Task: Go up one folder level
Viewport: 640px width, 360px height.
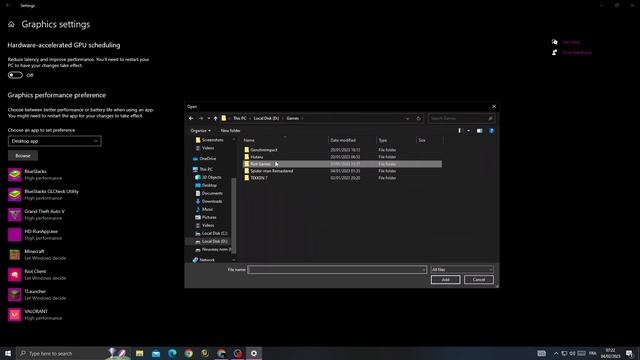Action: [216, 118]
